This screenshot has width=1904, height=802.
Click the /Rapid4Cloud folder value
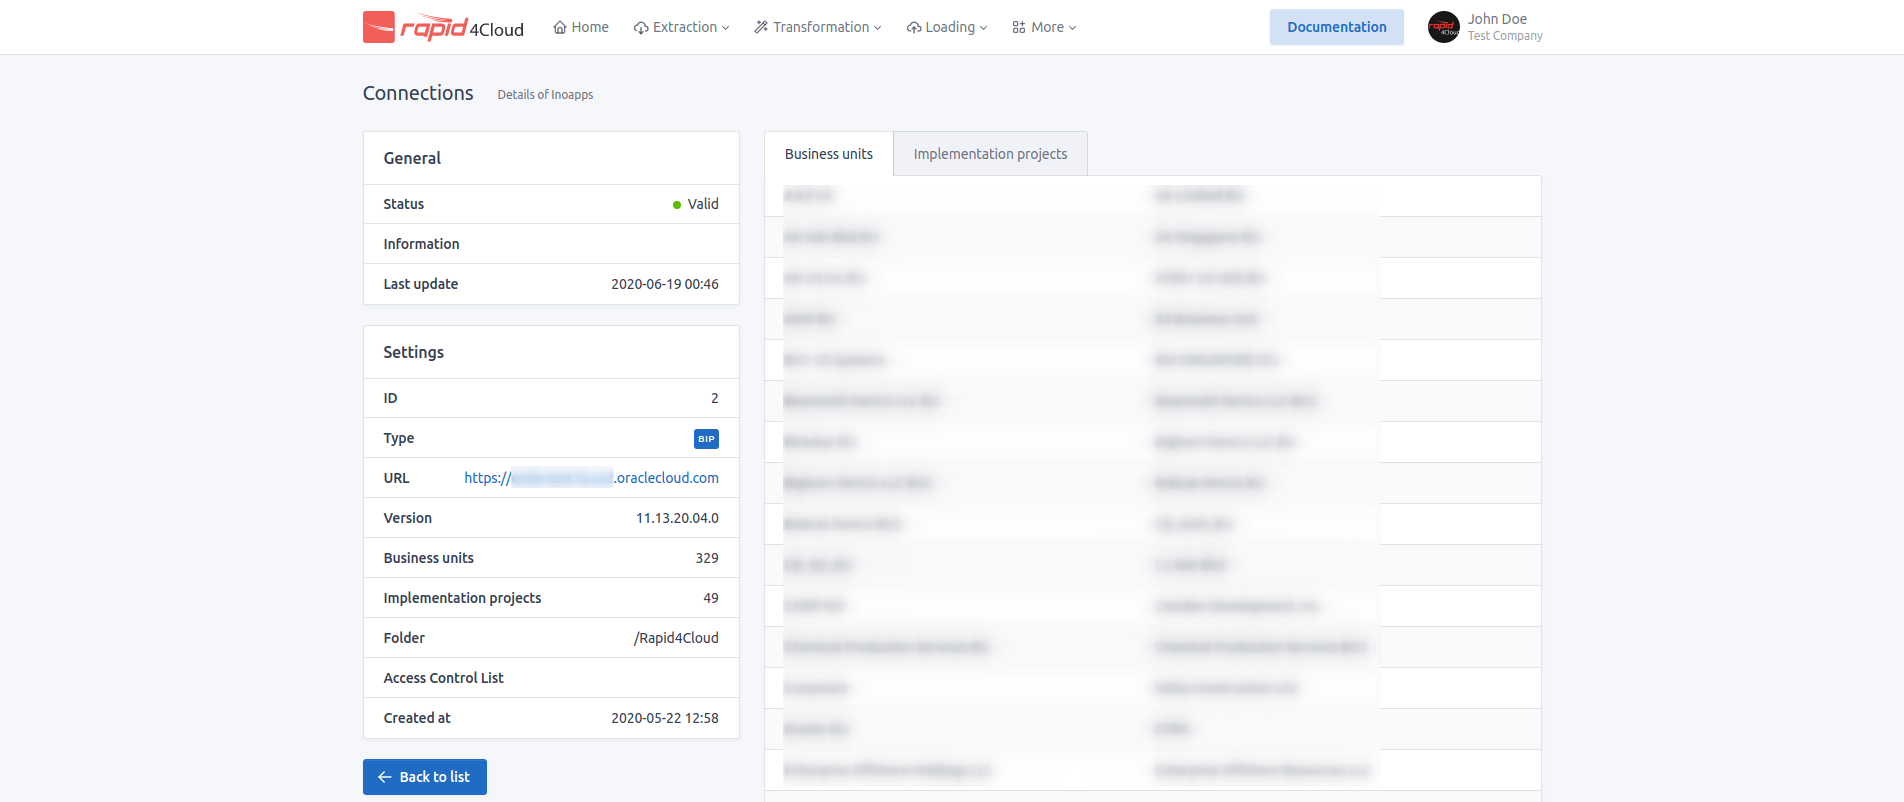click(676, 638)
